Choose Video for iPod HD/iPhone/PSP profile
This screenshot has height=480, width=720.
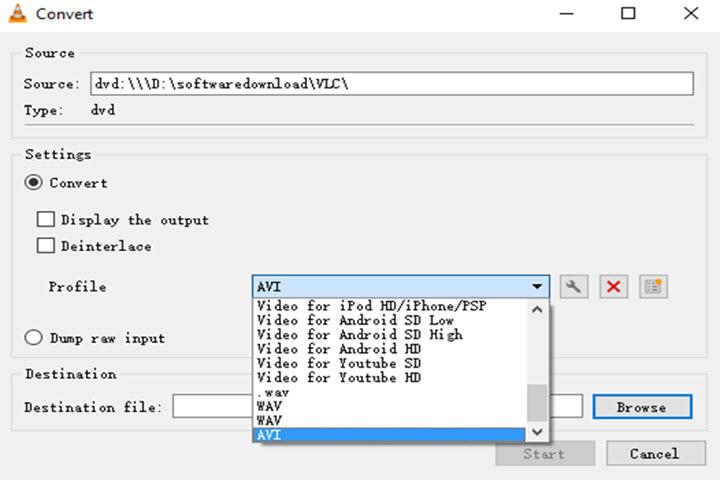[x=388, y=306]
